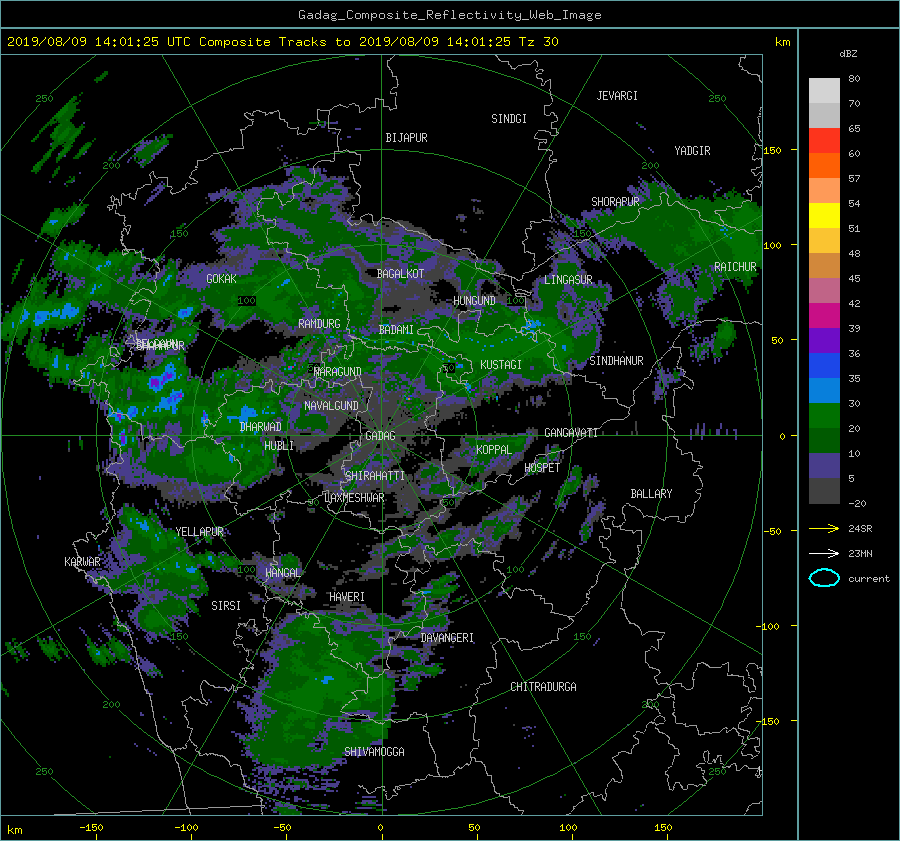Click the 80 value on dBZ scale
Screen dimensions: 900x841
854,79
